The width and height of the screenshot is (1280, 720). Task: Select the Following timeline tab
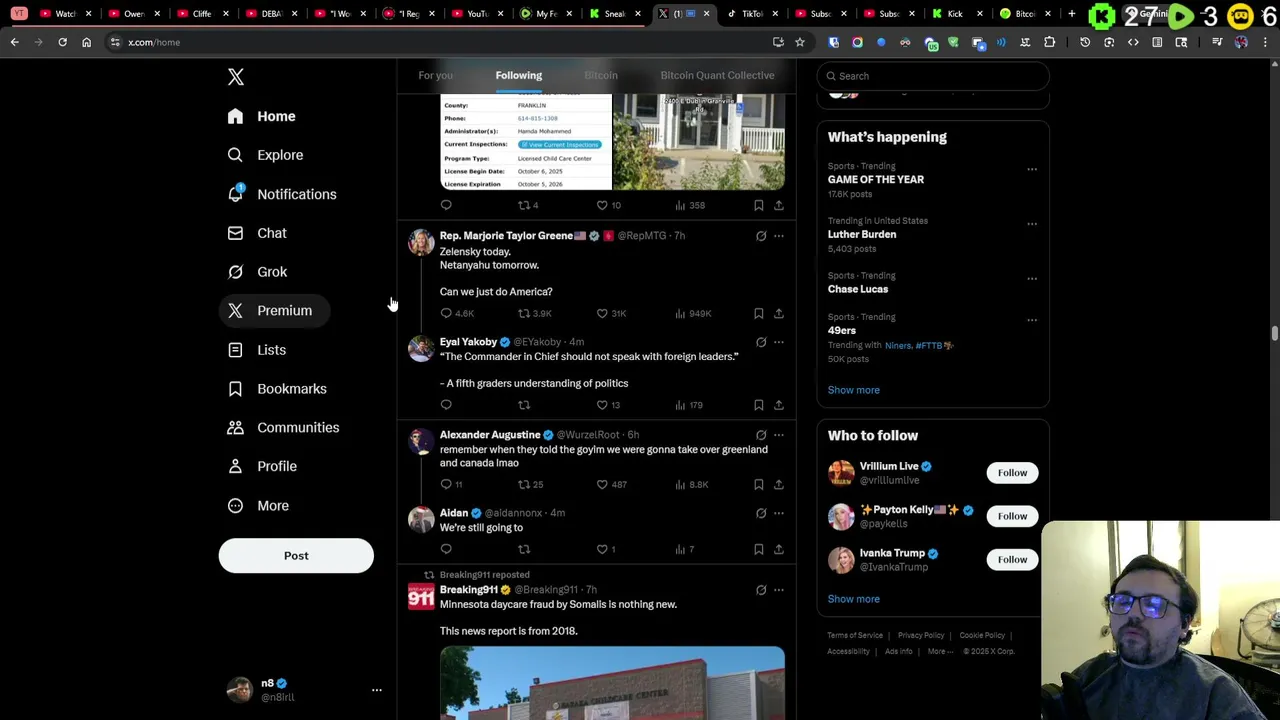[x=518, y=75]
